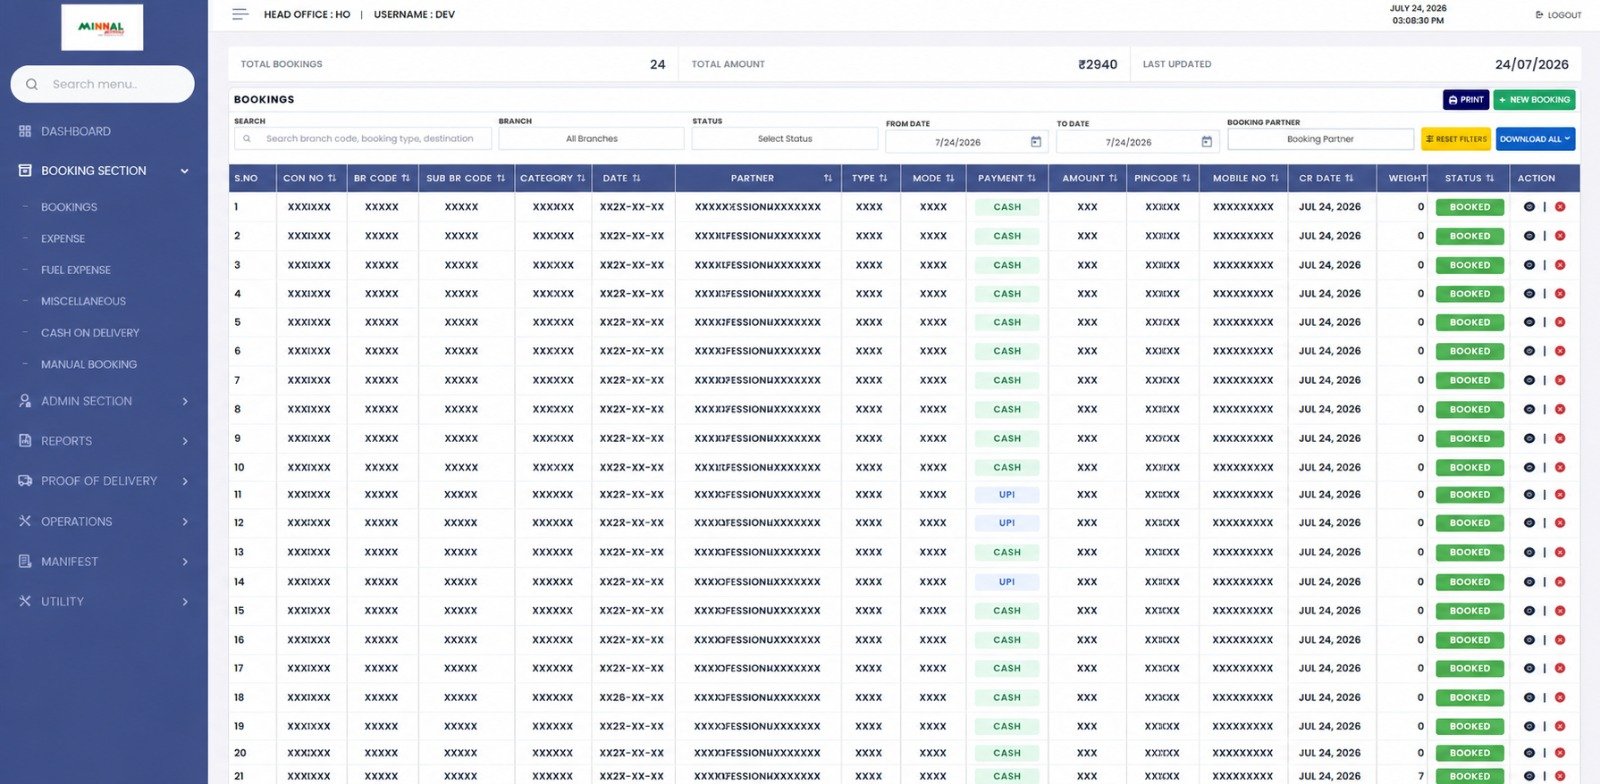Open the From Date calendar icon
The image size is (1600, 784).
tap(1036, 142)
